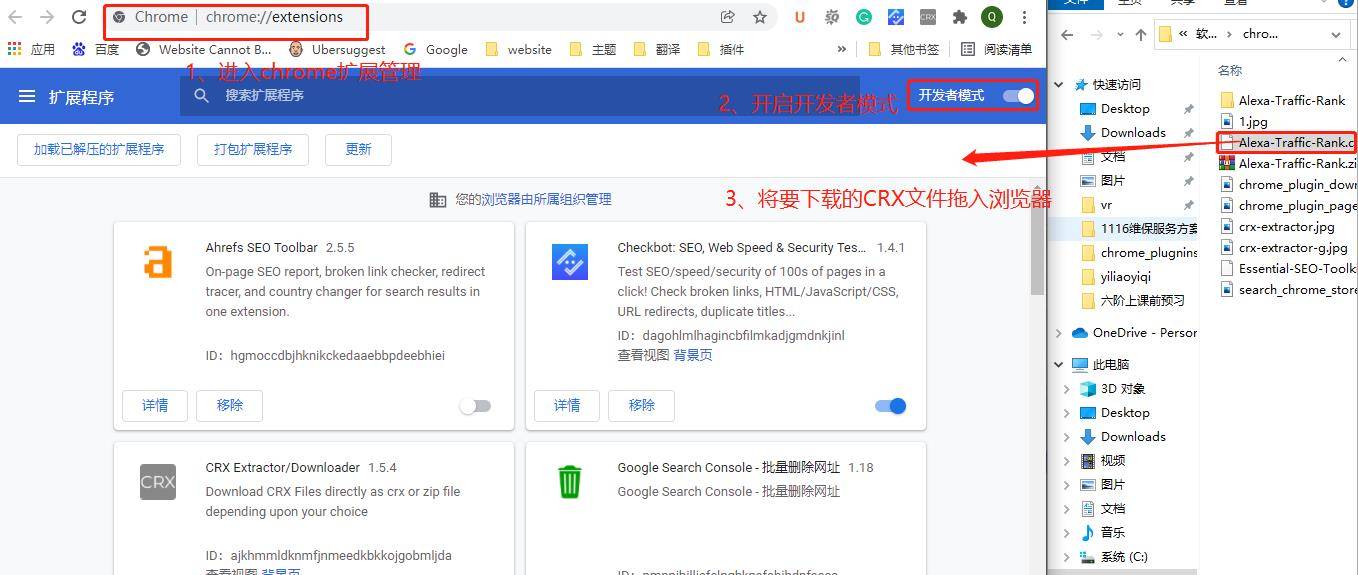Bookmark this page with the star icon
Screen dimensions: 1358x575
click(760, 17)
